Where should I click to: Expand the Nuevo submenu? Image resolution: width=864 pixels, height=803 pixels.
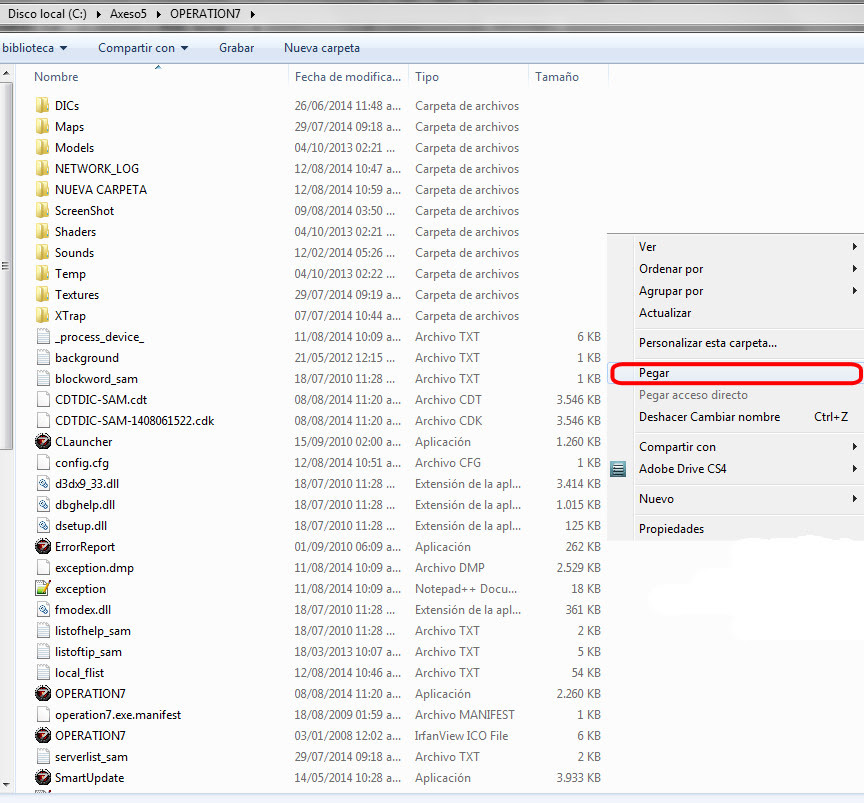click(x=854, y=498)
